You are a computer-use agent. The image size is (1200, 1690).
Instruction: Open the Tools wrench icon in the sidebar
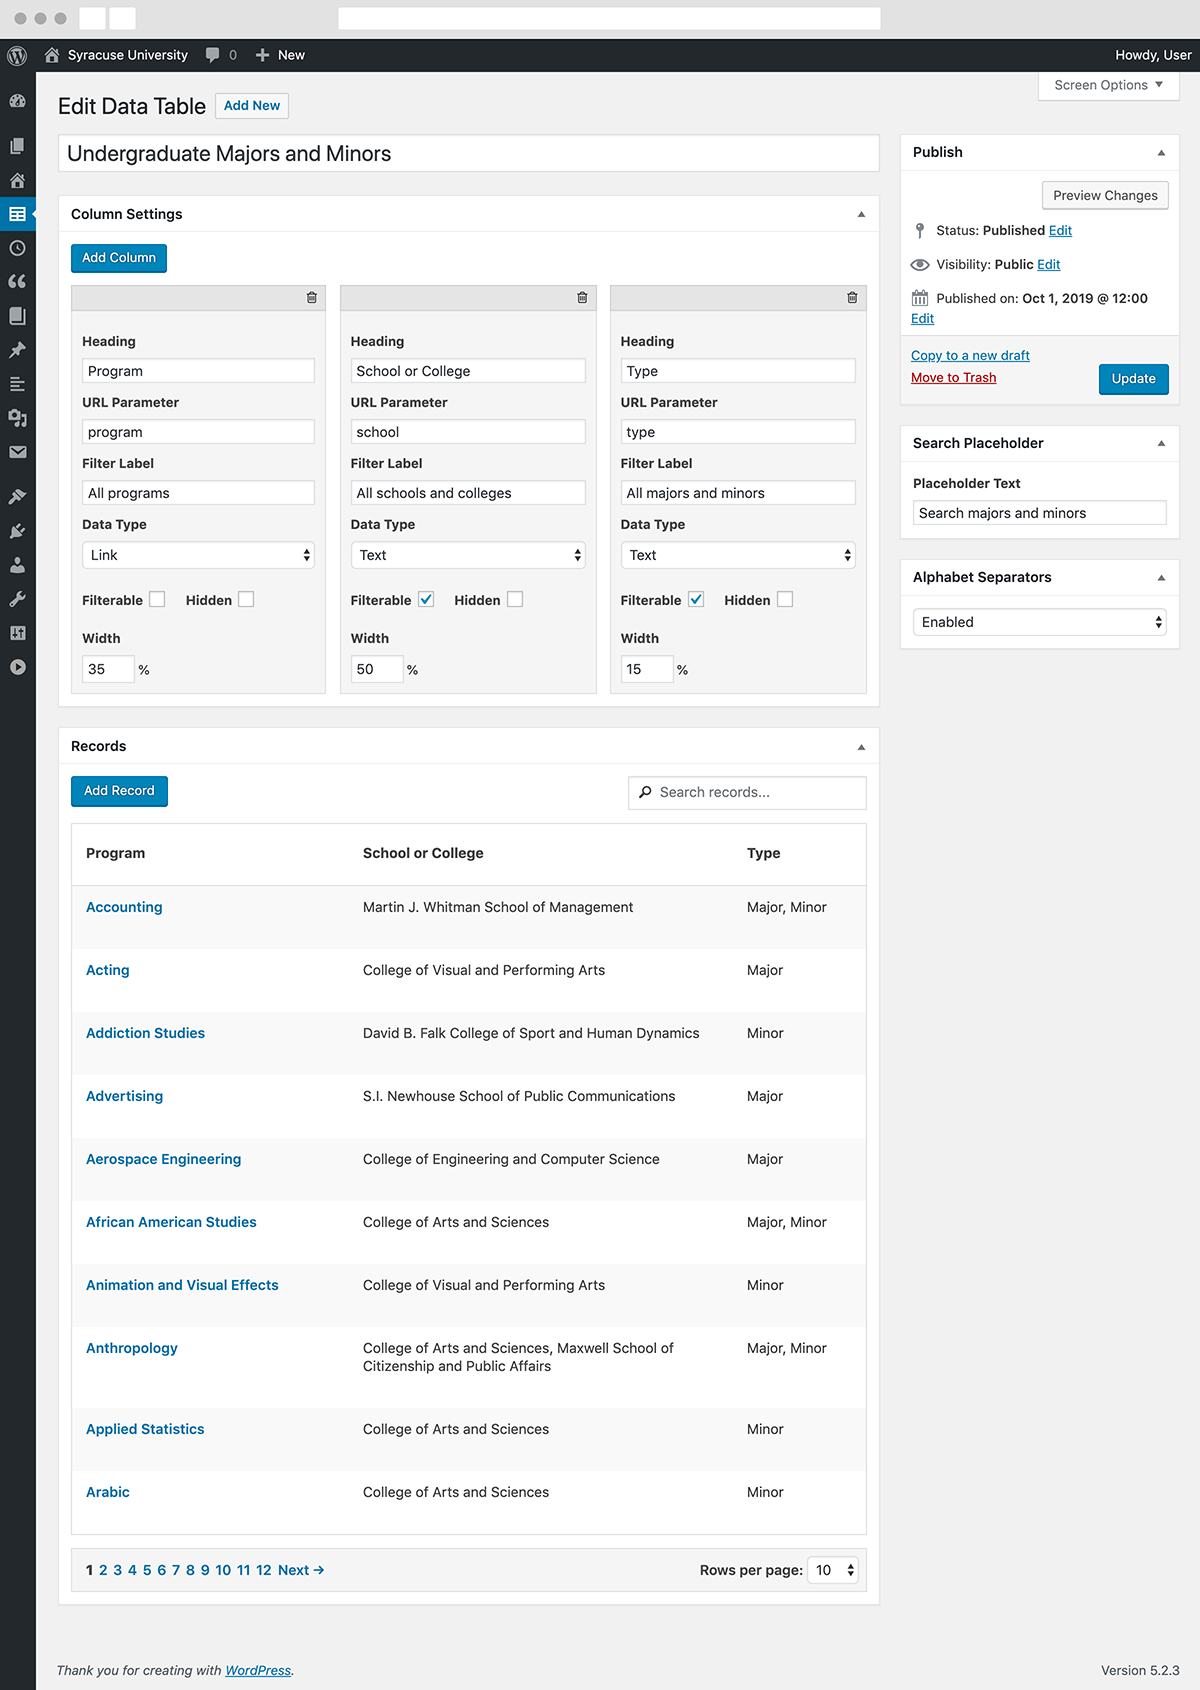click(x=17, y=599)
